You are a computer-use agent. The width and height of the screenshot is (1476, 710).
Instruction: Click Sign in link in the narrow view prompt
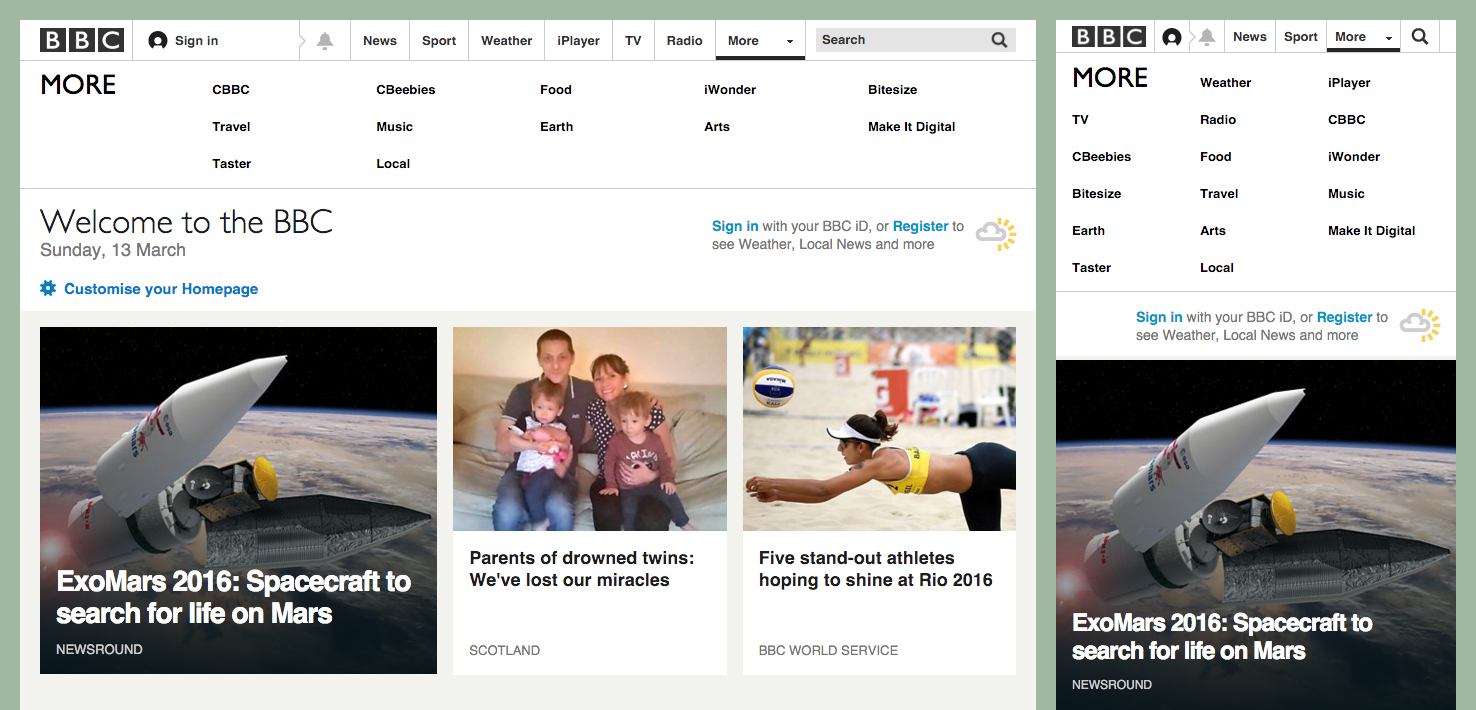[1159, 317]
